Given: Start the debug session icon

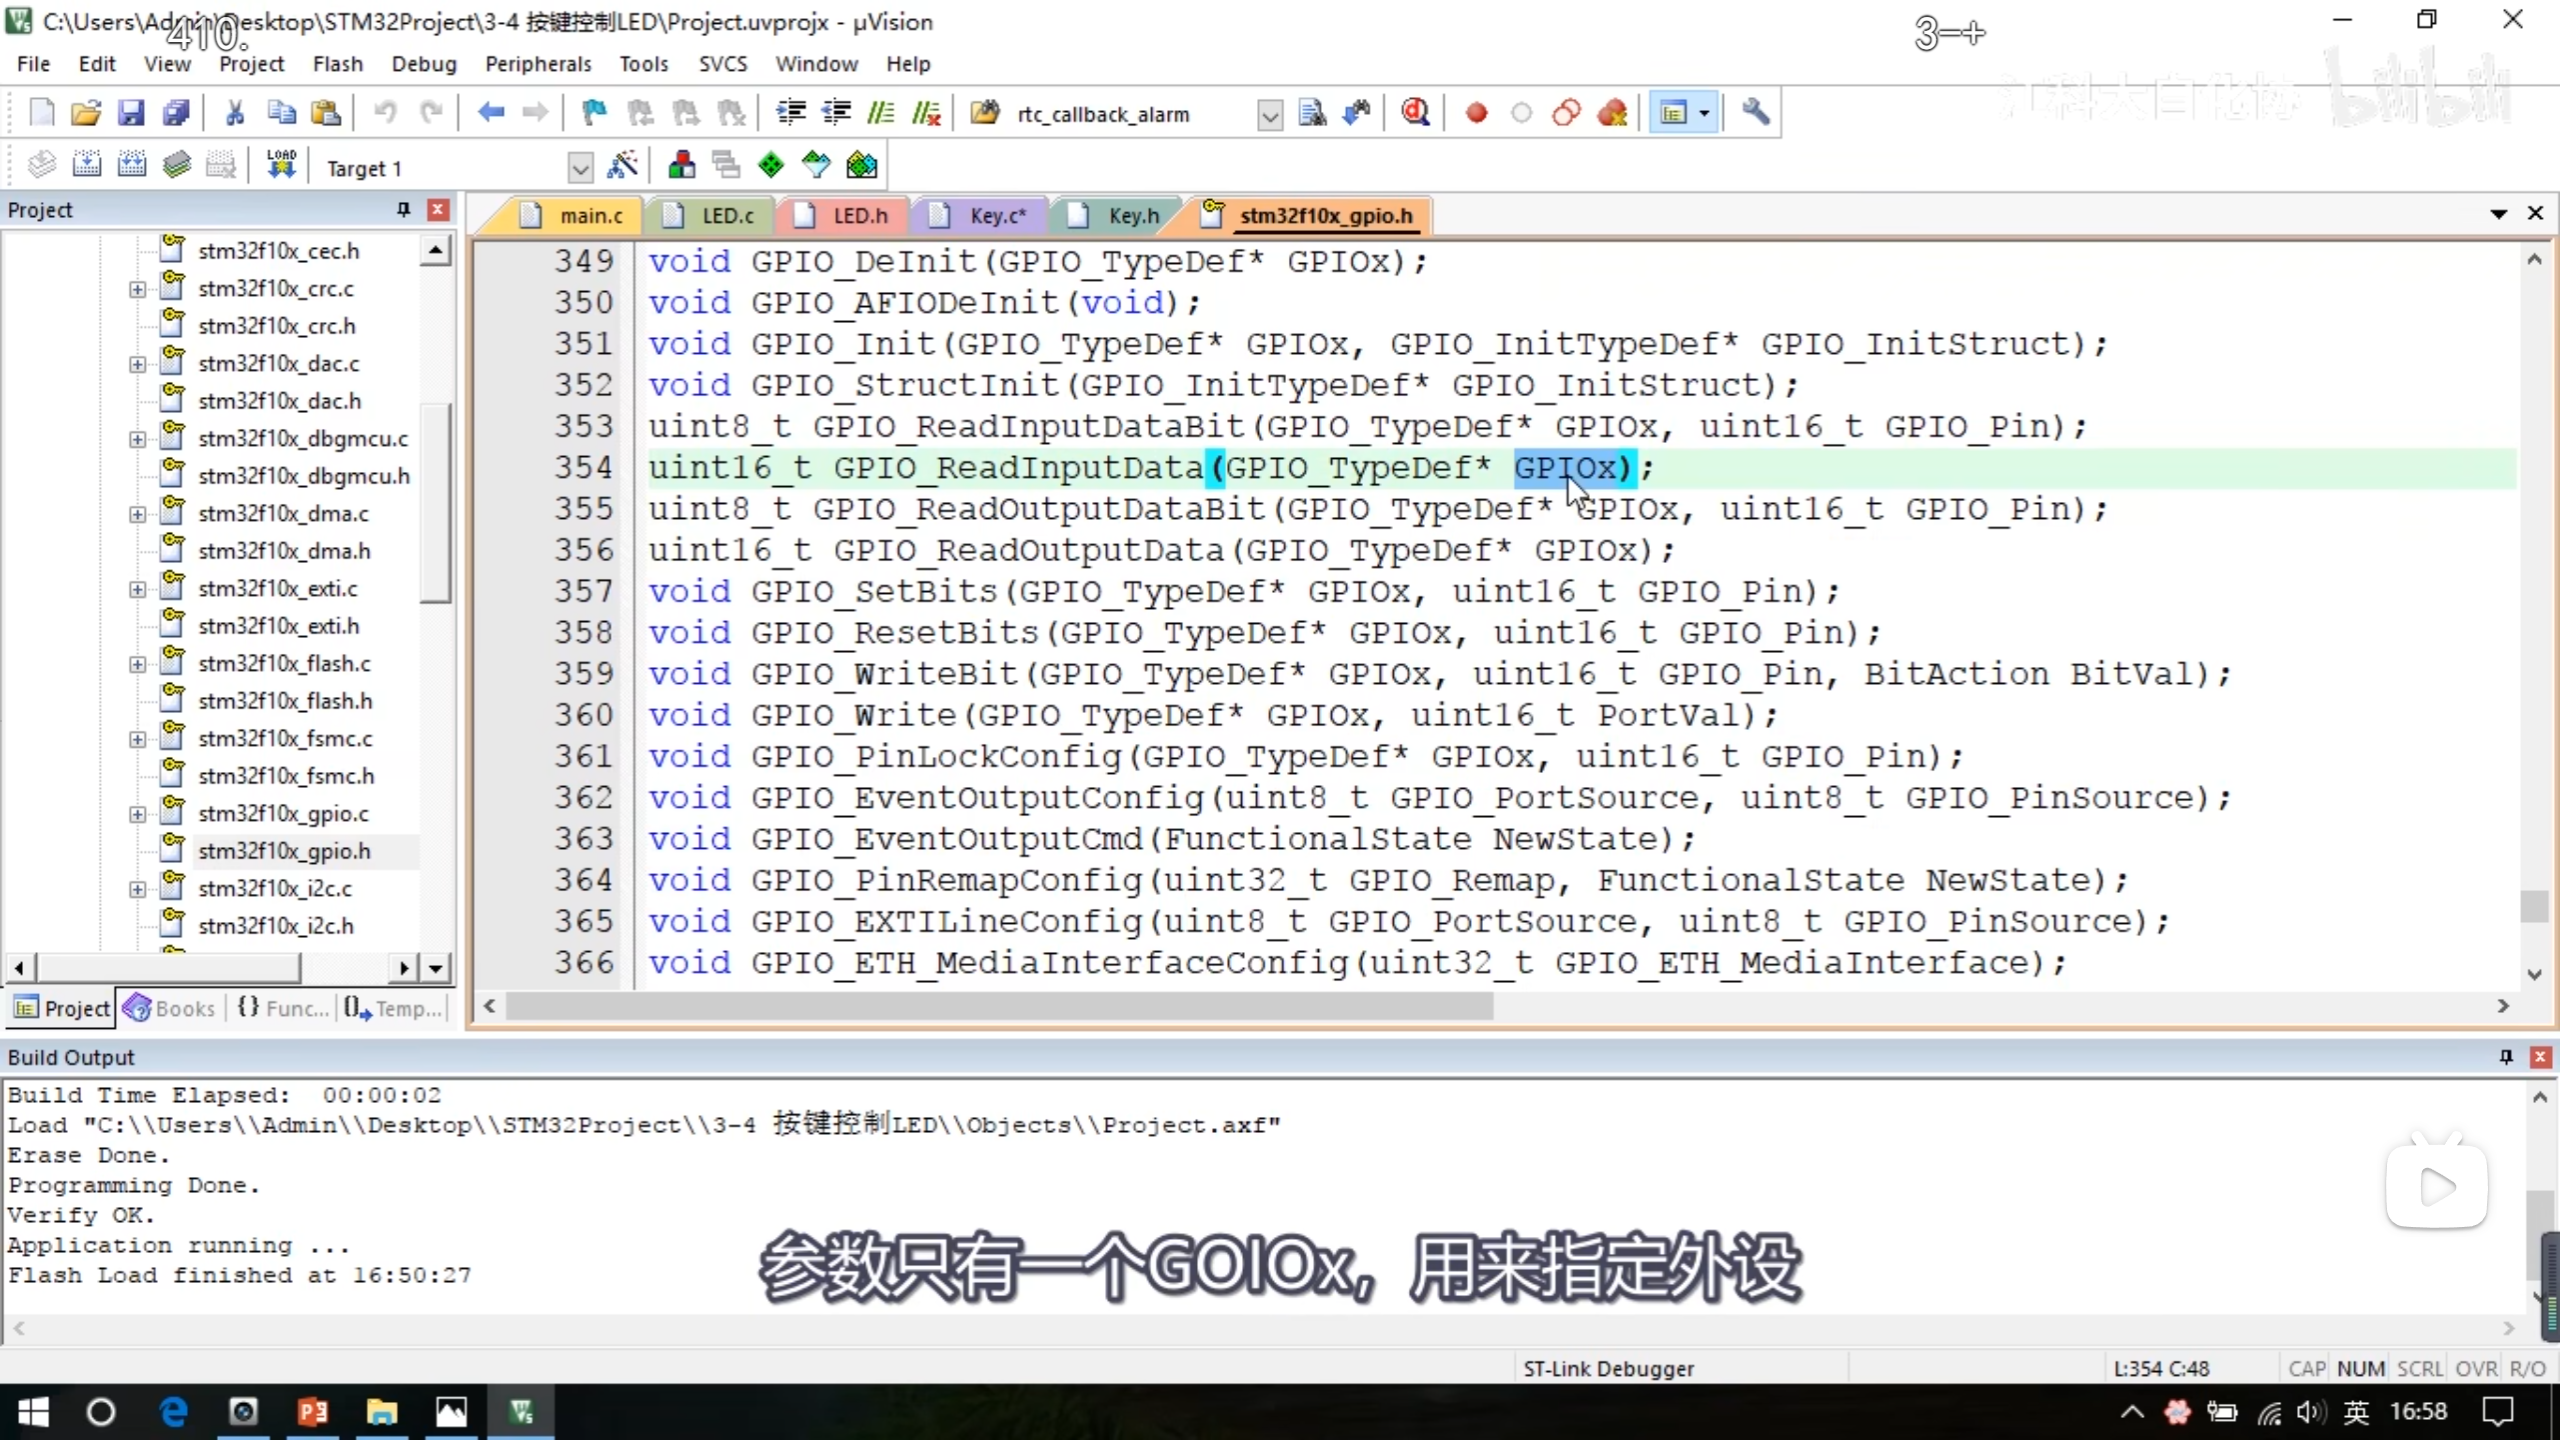Looking at the screenshot, I should (x=1415, y=113).
